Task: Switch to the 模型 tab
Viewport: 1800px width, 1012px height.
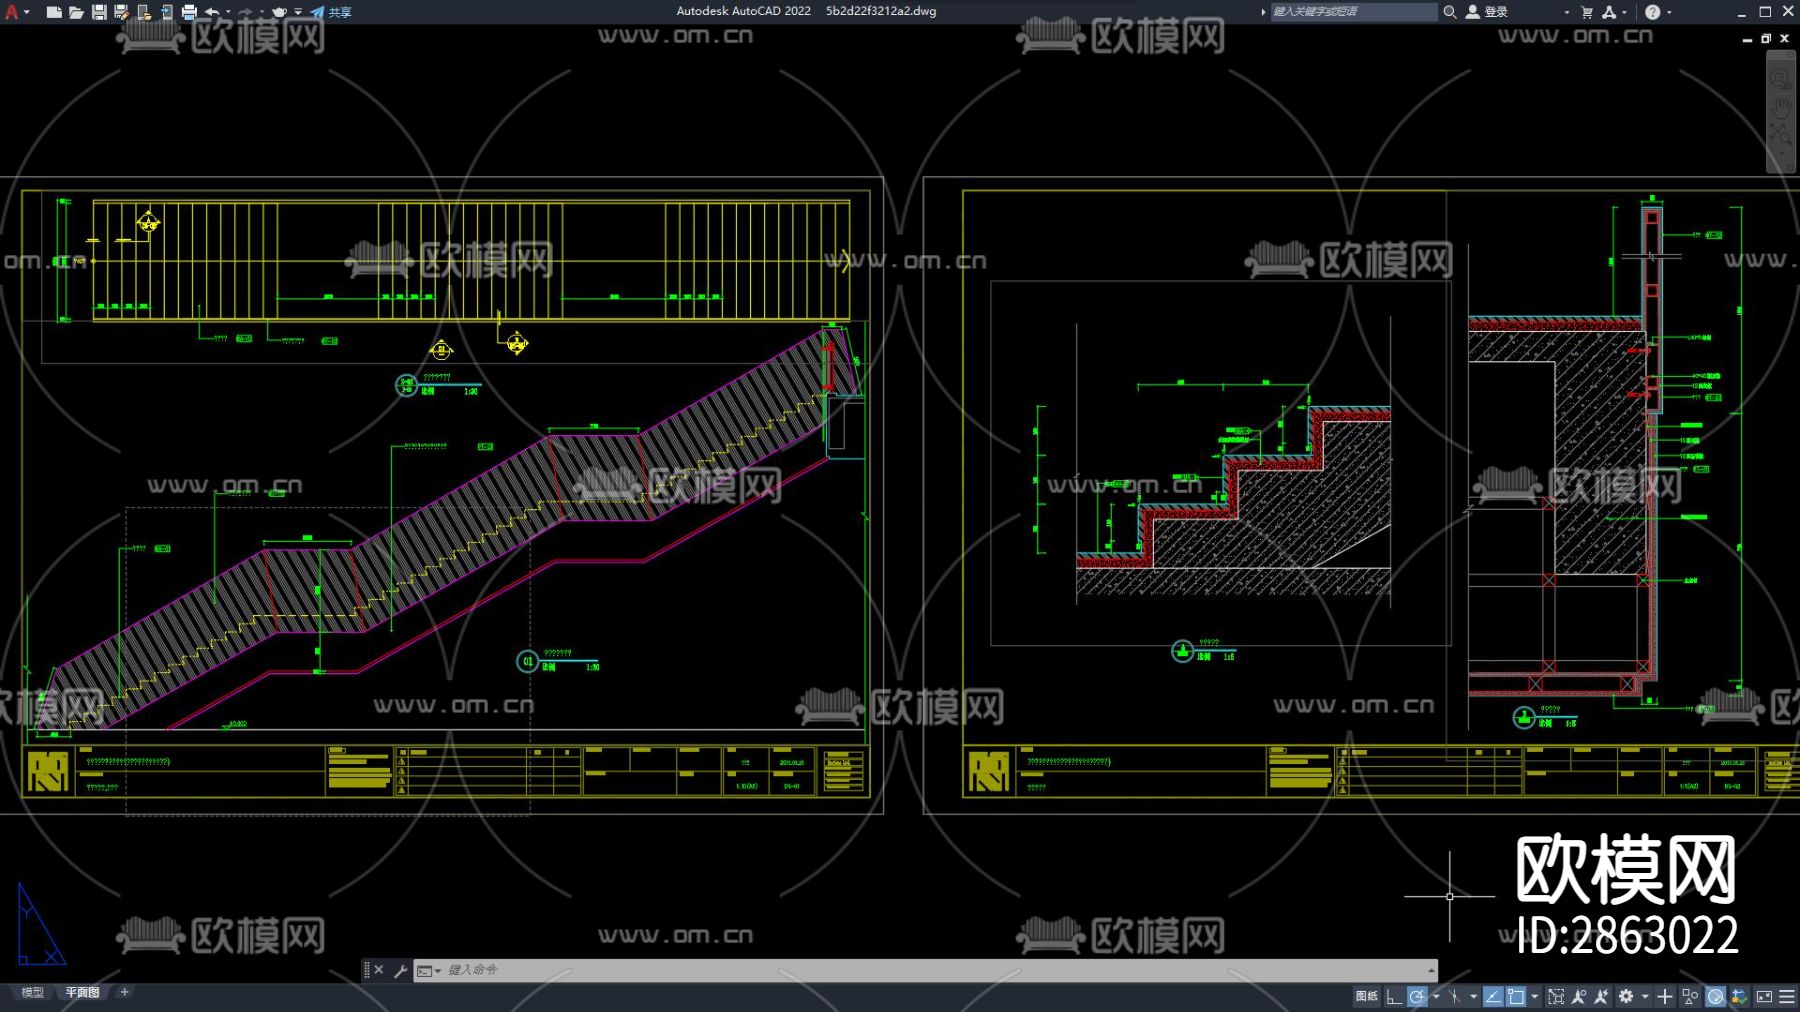Action: coord(33,993)
